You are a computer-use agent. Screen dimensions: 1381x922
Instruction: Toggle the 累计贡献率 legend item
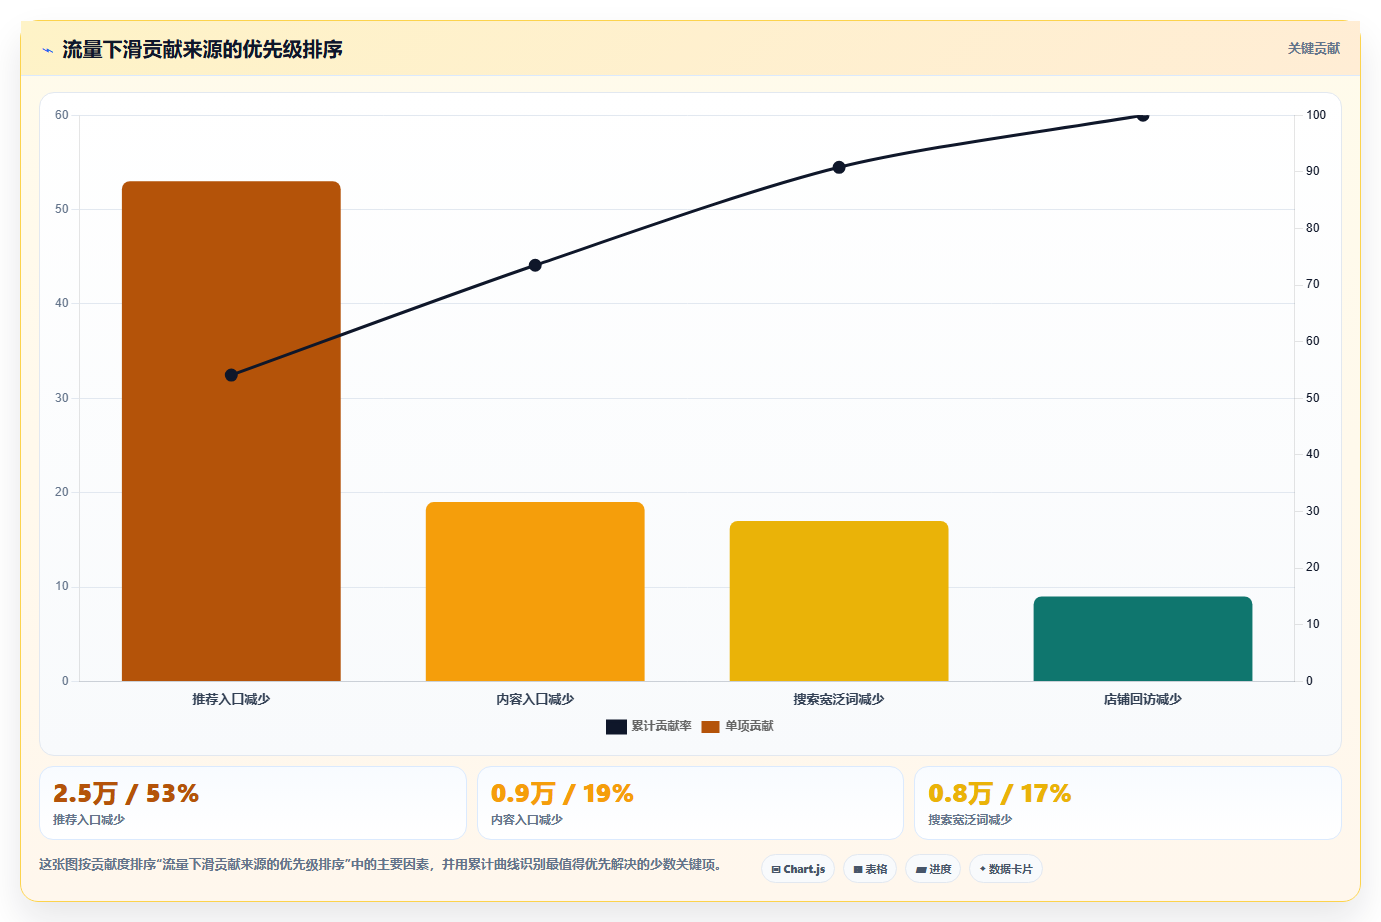[648, 726]
